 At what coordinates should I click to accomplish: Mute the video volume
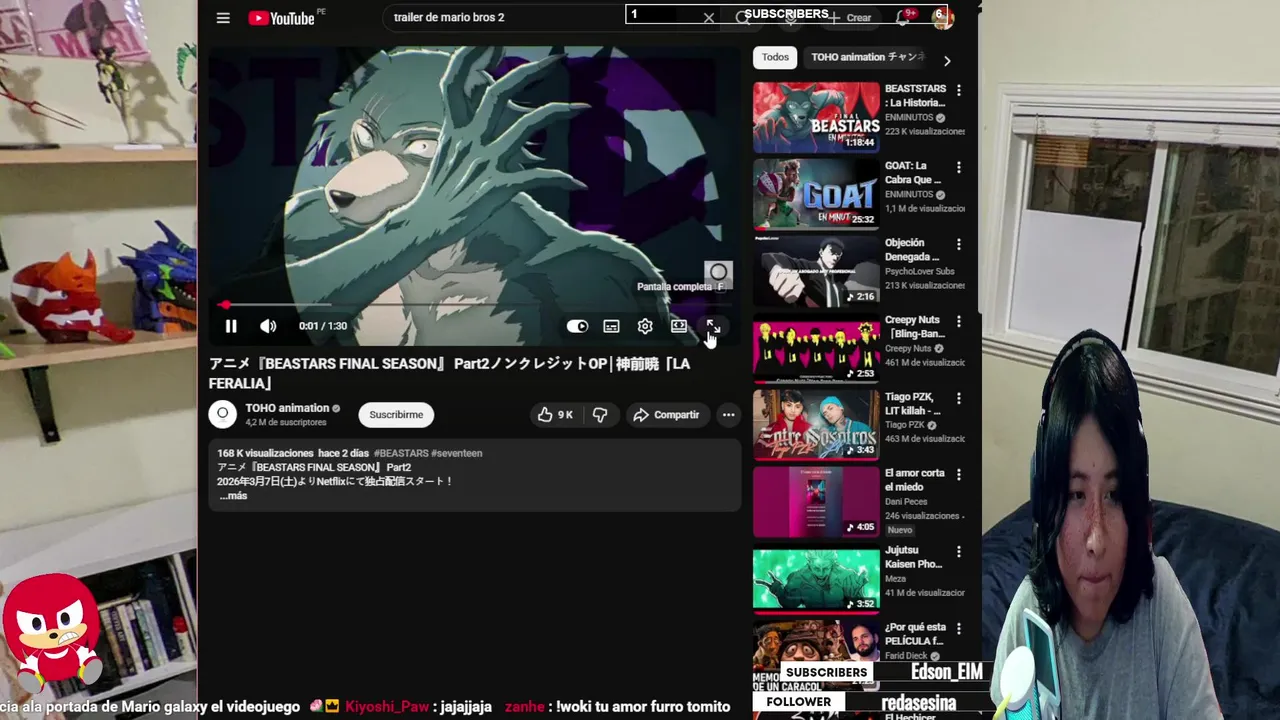point(268,326)
